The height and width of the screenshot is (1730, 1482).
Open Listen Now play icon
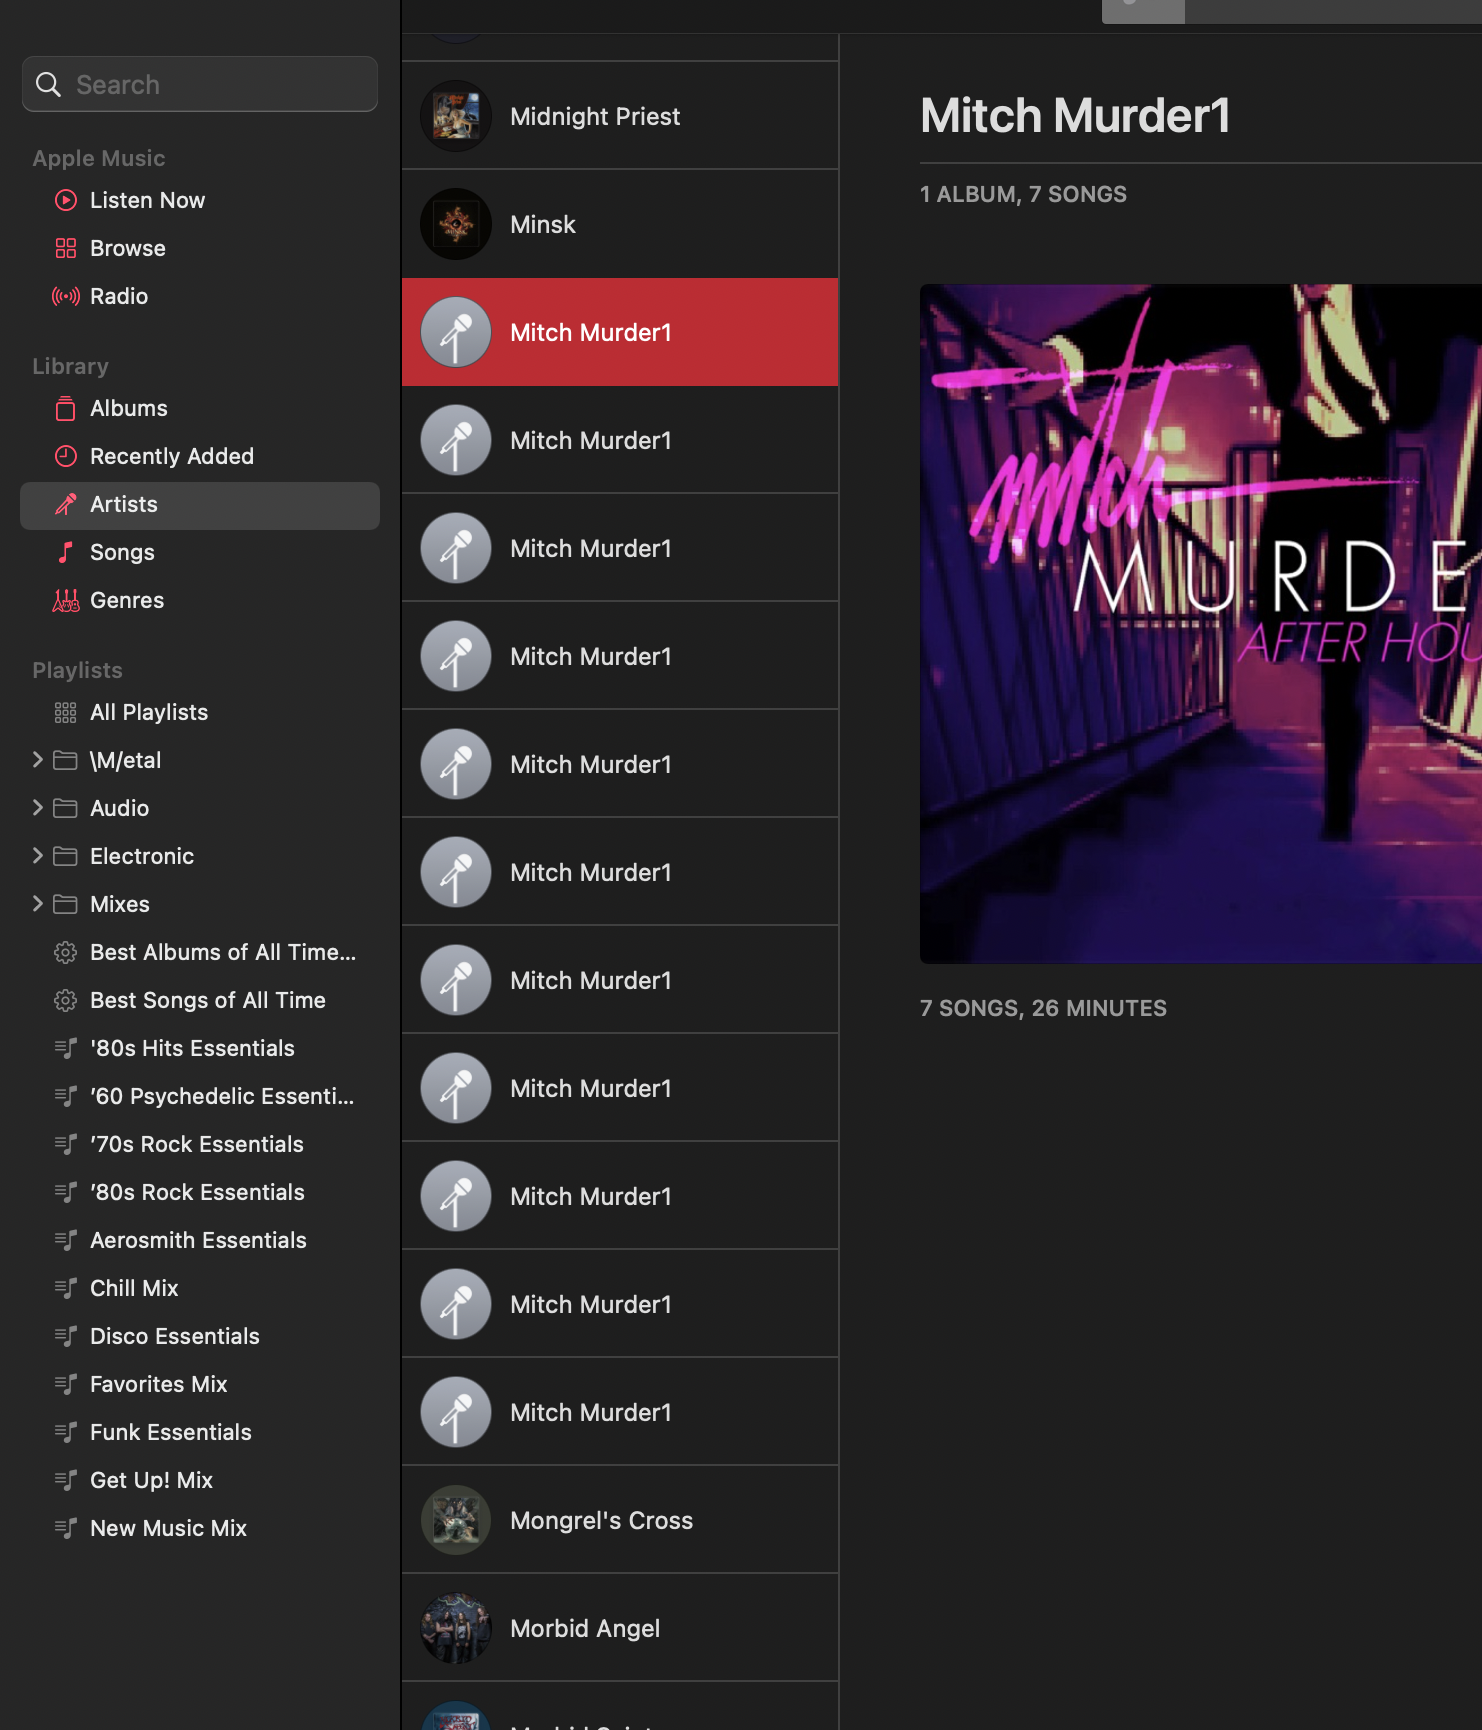click(66, 200)
